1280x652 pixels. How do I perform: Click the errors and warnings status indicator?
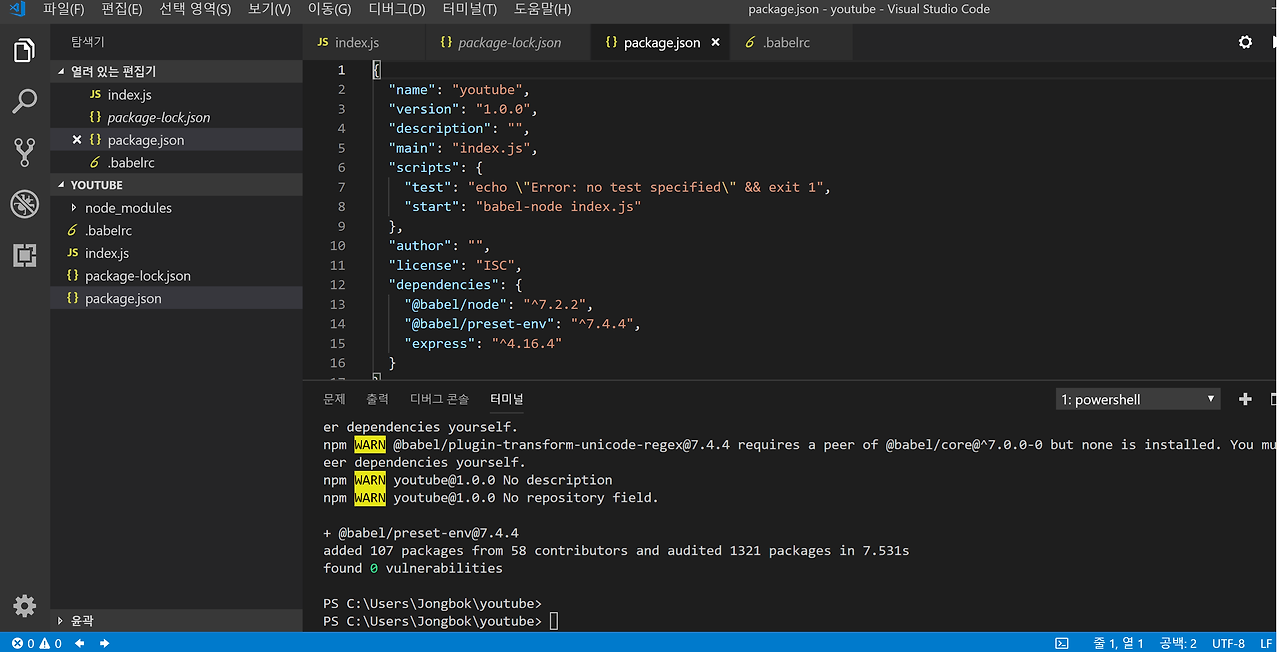pos(37,643)
